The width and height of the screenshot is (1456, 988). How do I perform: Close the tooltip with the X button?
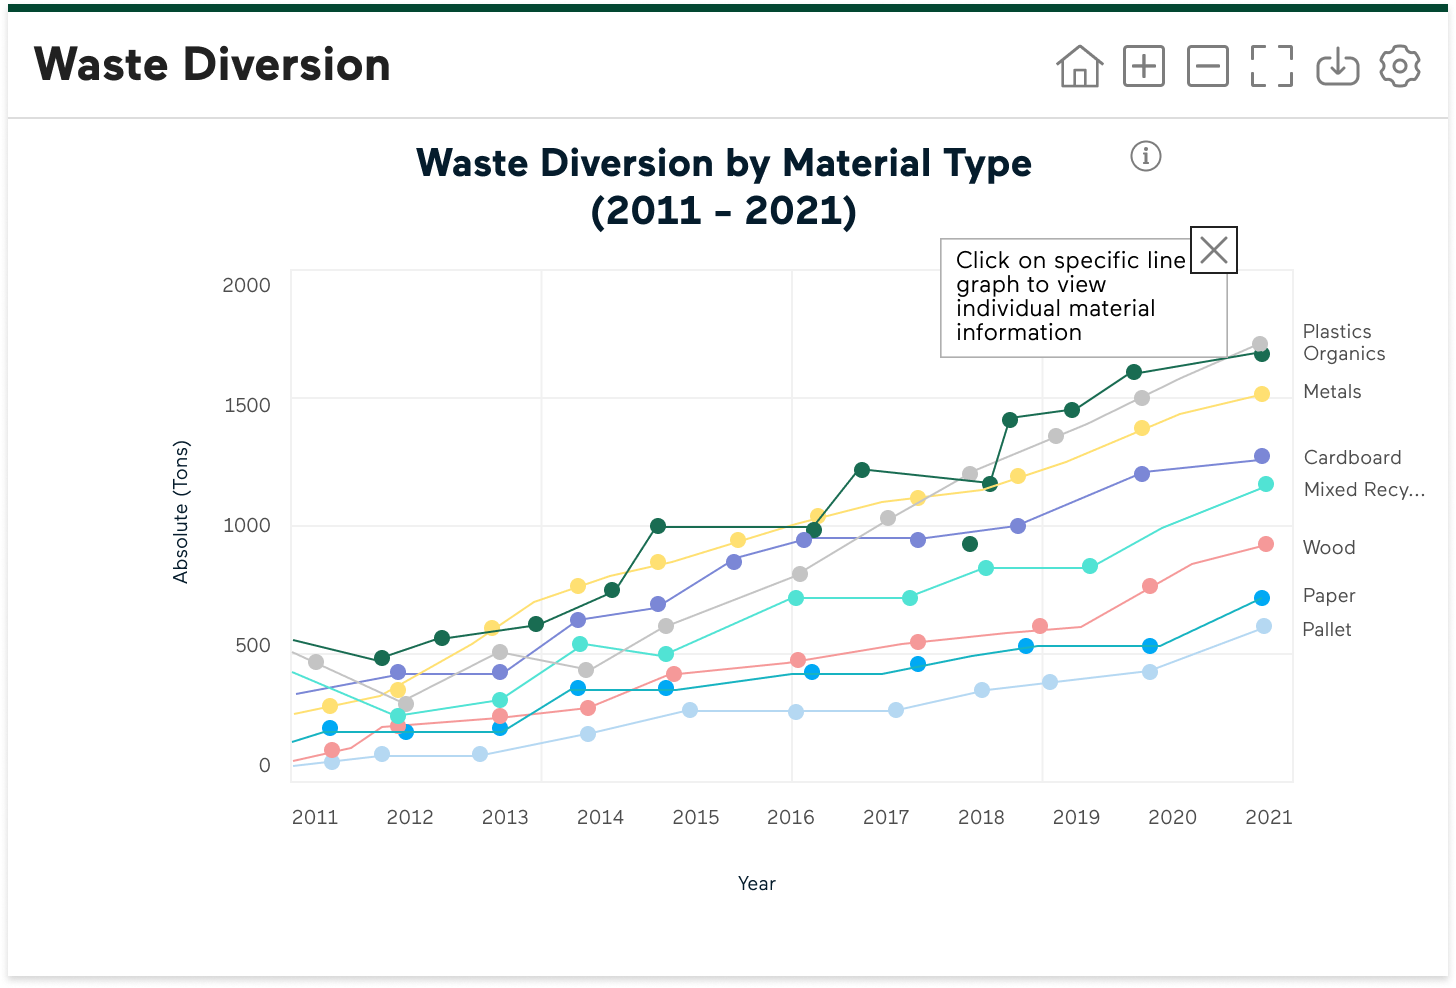click(1214, 250)
